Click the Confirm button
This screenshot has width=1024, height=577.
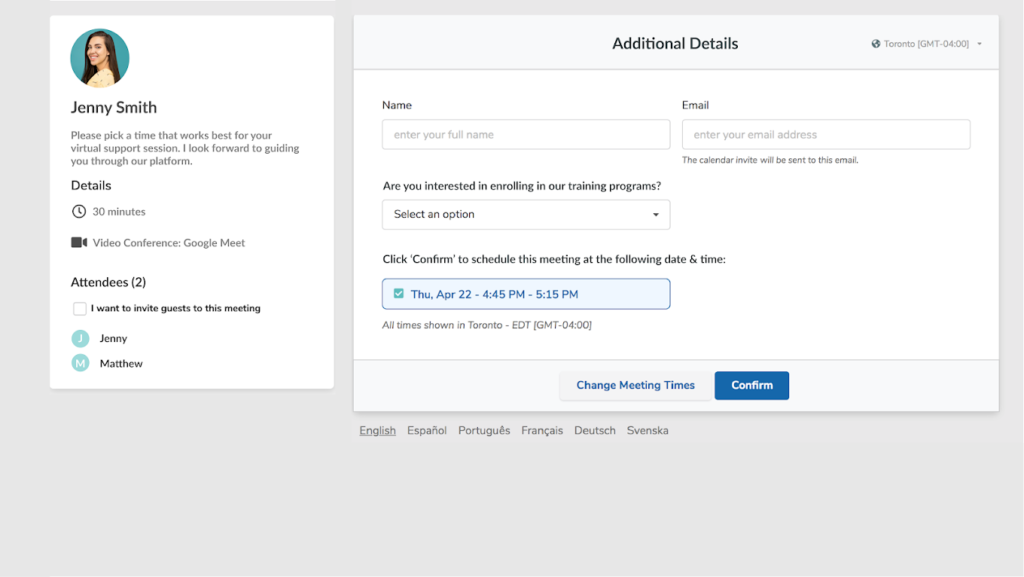(752, 385)
